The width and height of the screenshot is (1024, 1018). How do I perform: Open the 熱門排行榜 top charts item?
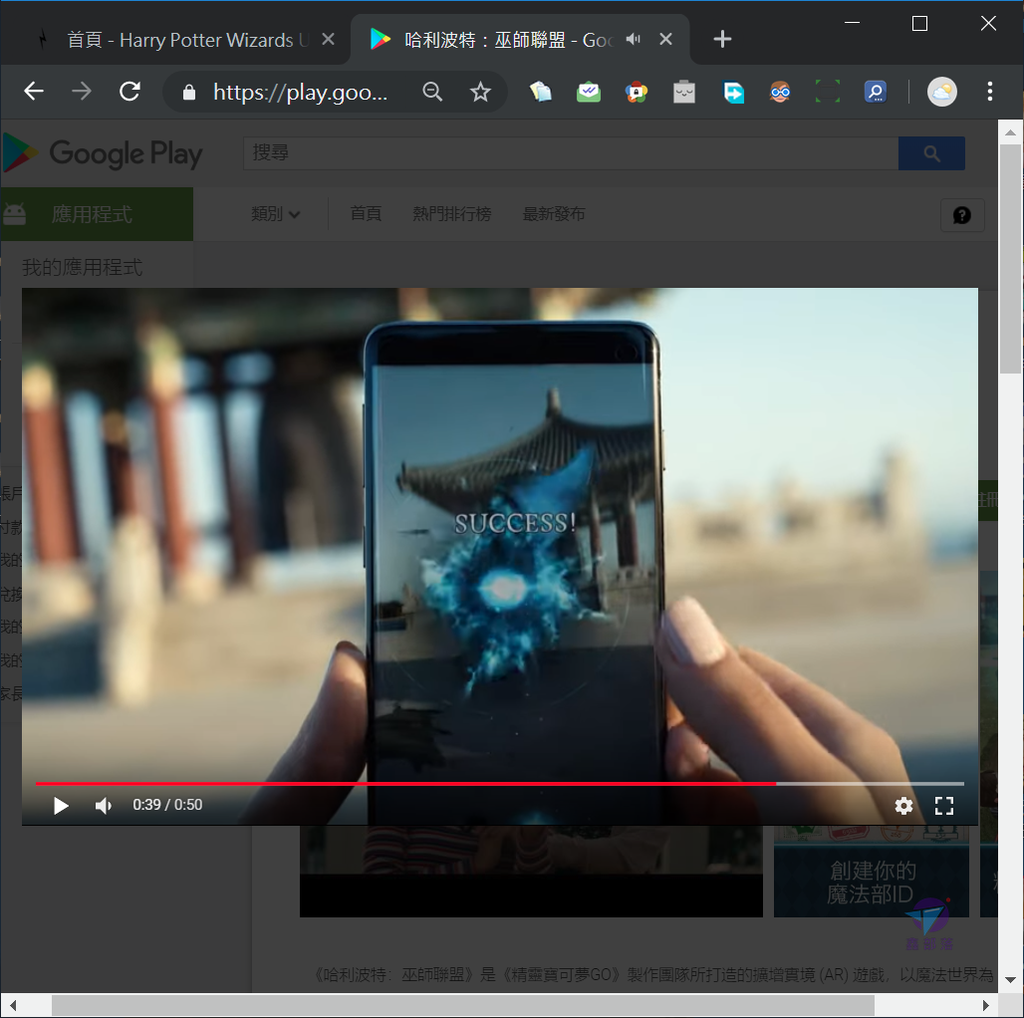[452, 214]
